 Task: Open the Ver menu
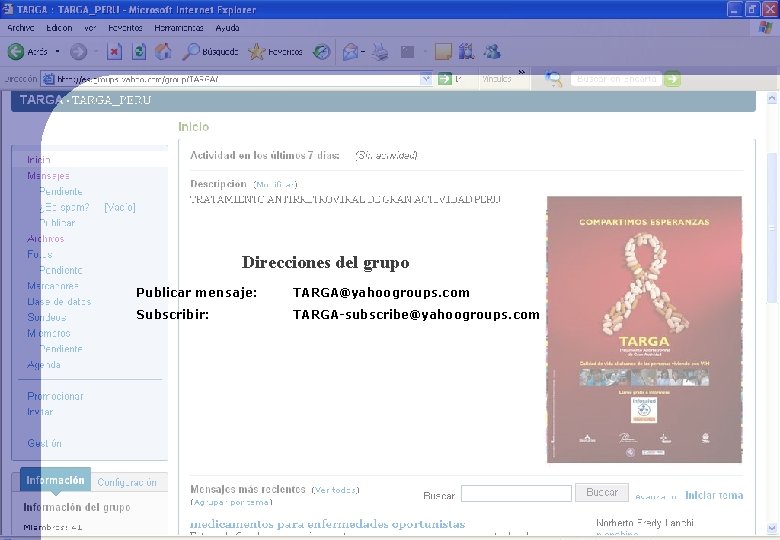[x=90, y=28]
